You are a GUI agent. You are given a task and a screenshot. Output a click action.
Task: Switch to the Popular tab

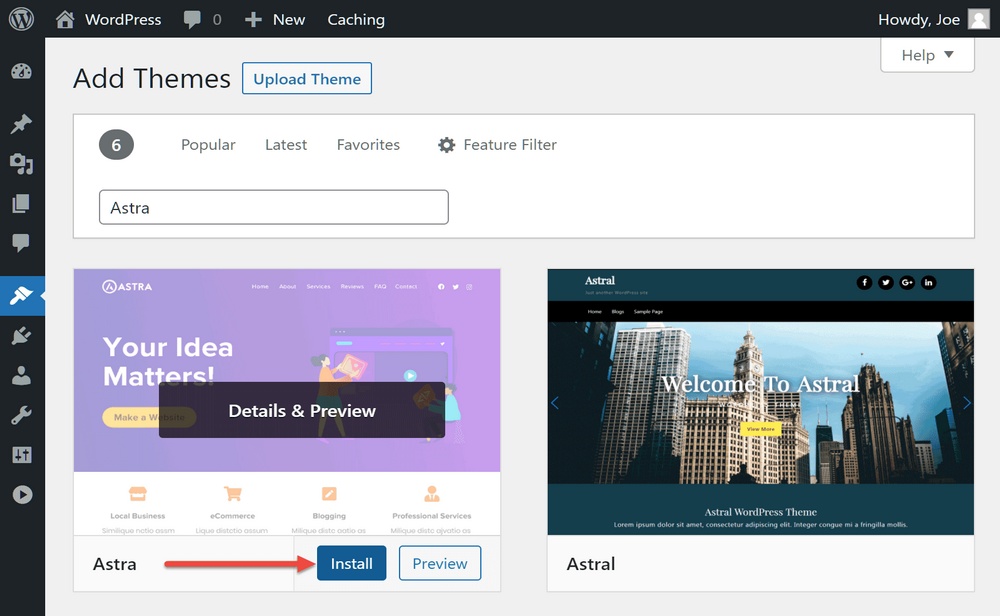pyautogui.click(x=208, y=145)
